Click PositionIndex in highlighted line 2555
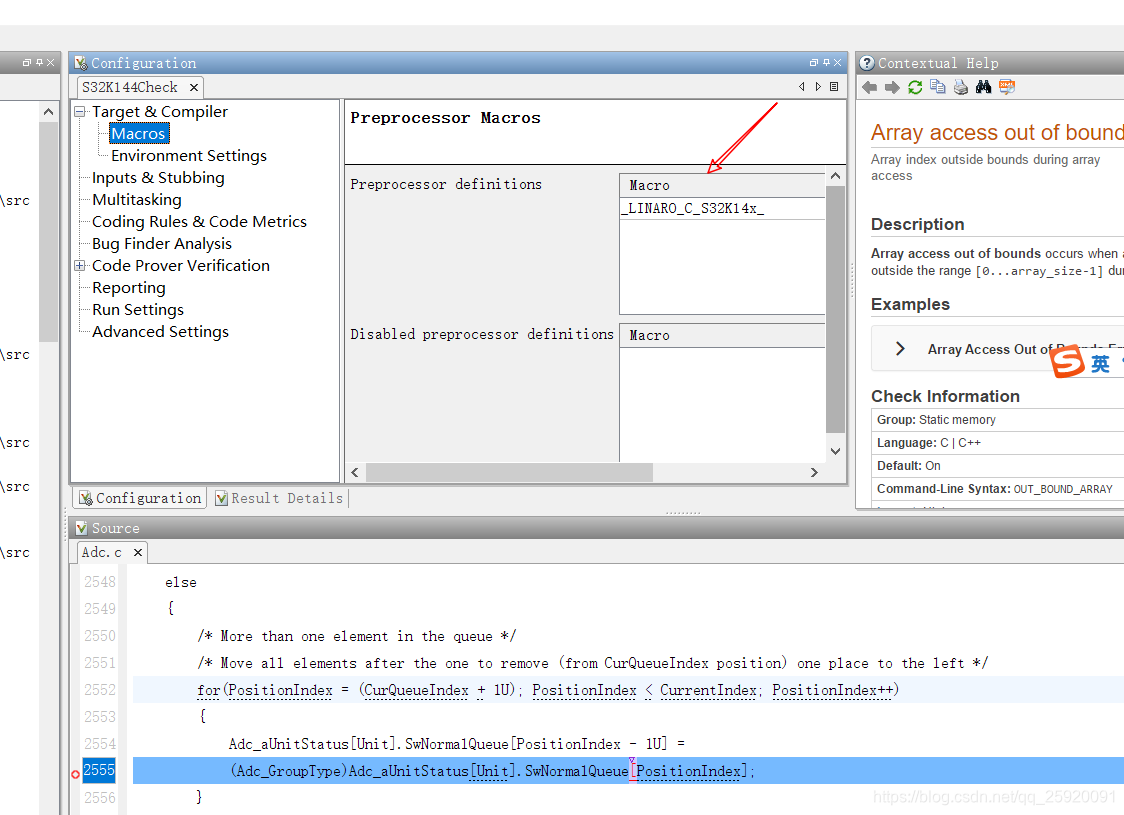The image size is (1124, 815). coord(688,771)
